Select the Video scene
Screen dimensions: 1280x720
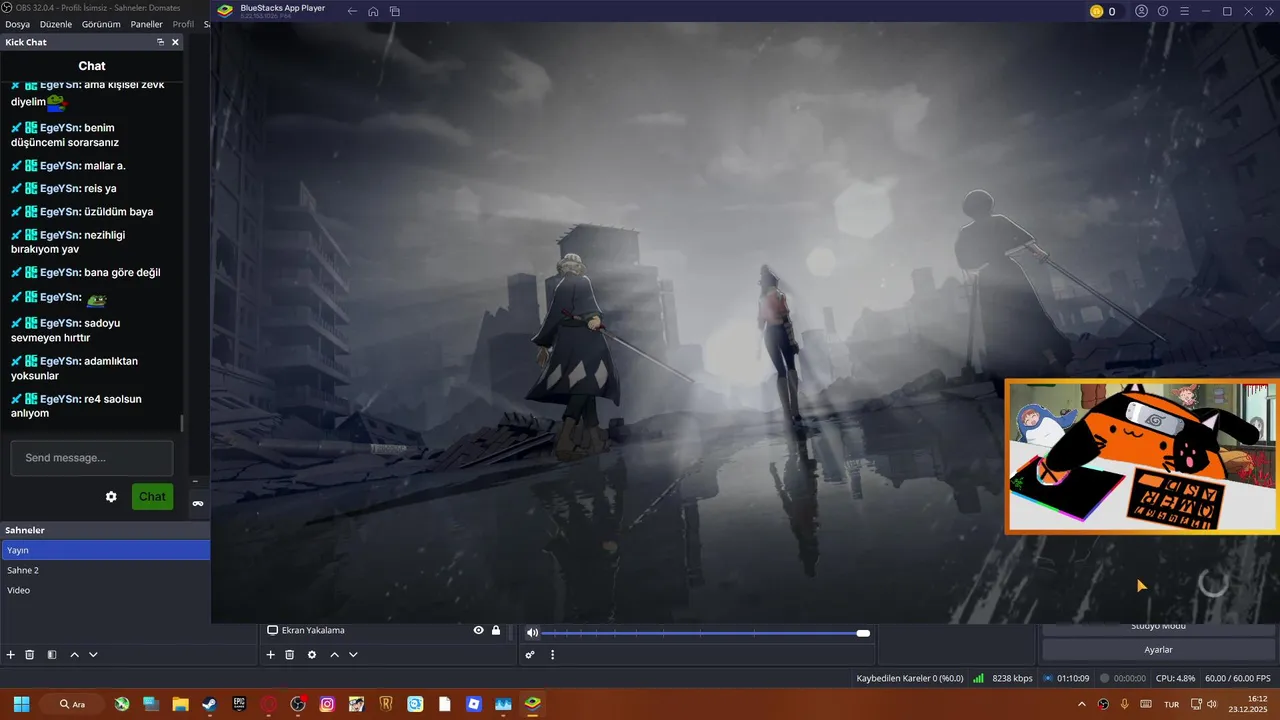106,590
